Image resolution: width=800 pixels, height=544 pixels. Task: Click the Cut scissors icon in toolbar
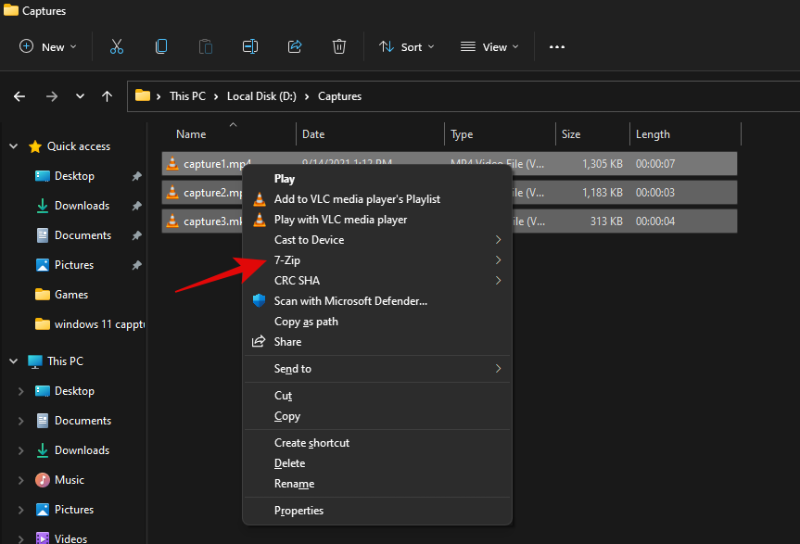pyautogui.click(x=116, y=47)
